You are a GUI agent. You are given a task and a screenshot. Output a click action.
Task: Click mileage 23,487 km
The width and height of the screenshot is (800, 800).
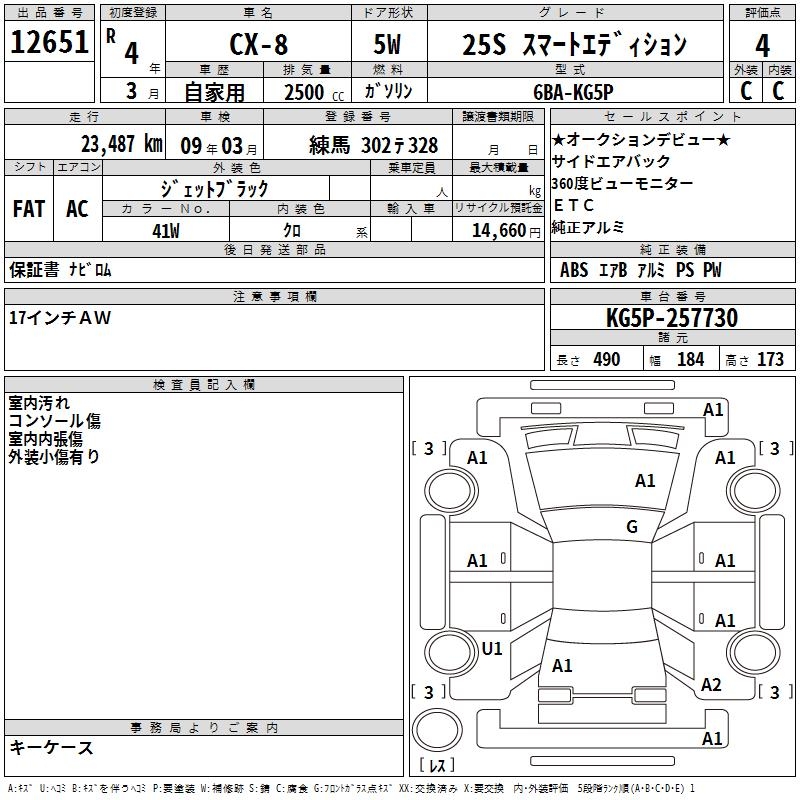[122, 144]
